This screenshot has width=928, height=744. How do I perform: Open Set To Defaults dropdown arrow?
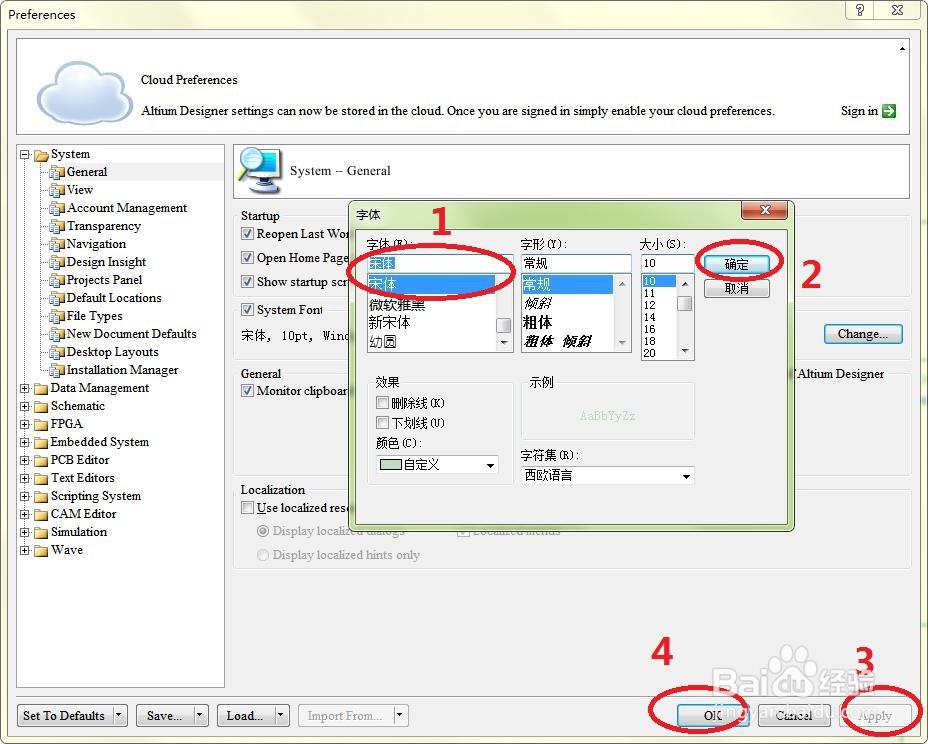pyautogui.click(x=119, y=716)
